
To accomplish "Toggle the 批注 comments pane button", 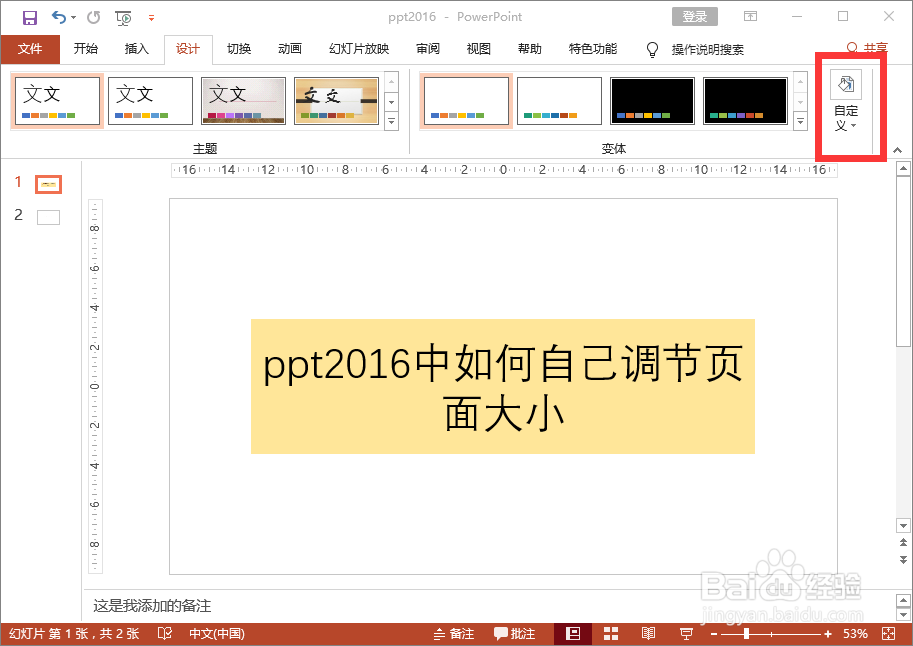I will [514, 634].
